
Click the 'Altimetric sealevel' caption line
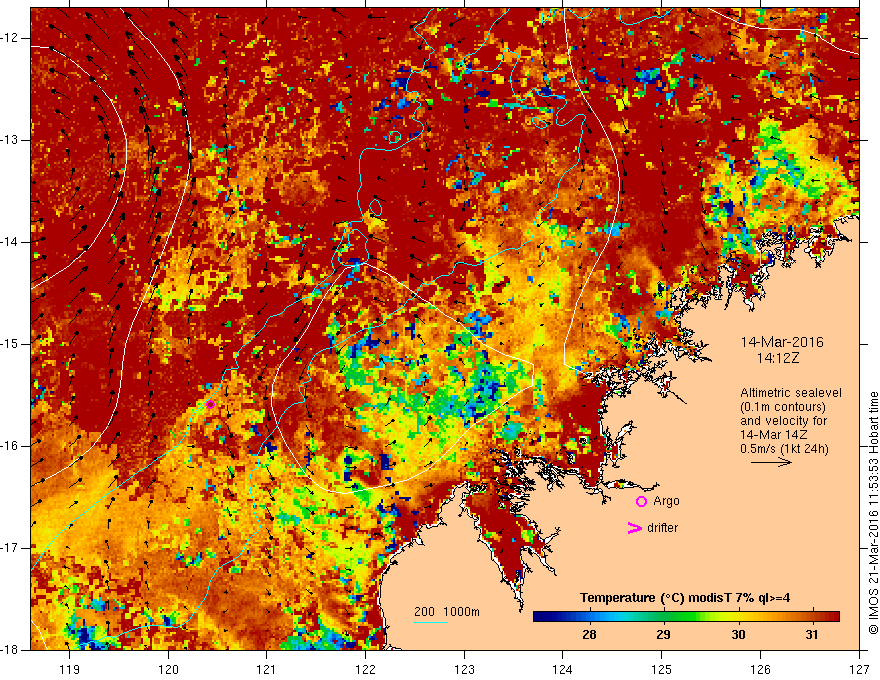(x=791, y=393)
